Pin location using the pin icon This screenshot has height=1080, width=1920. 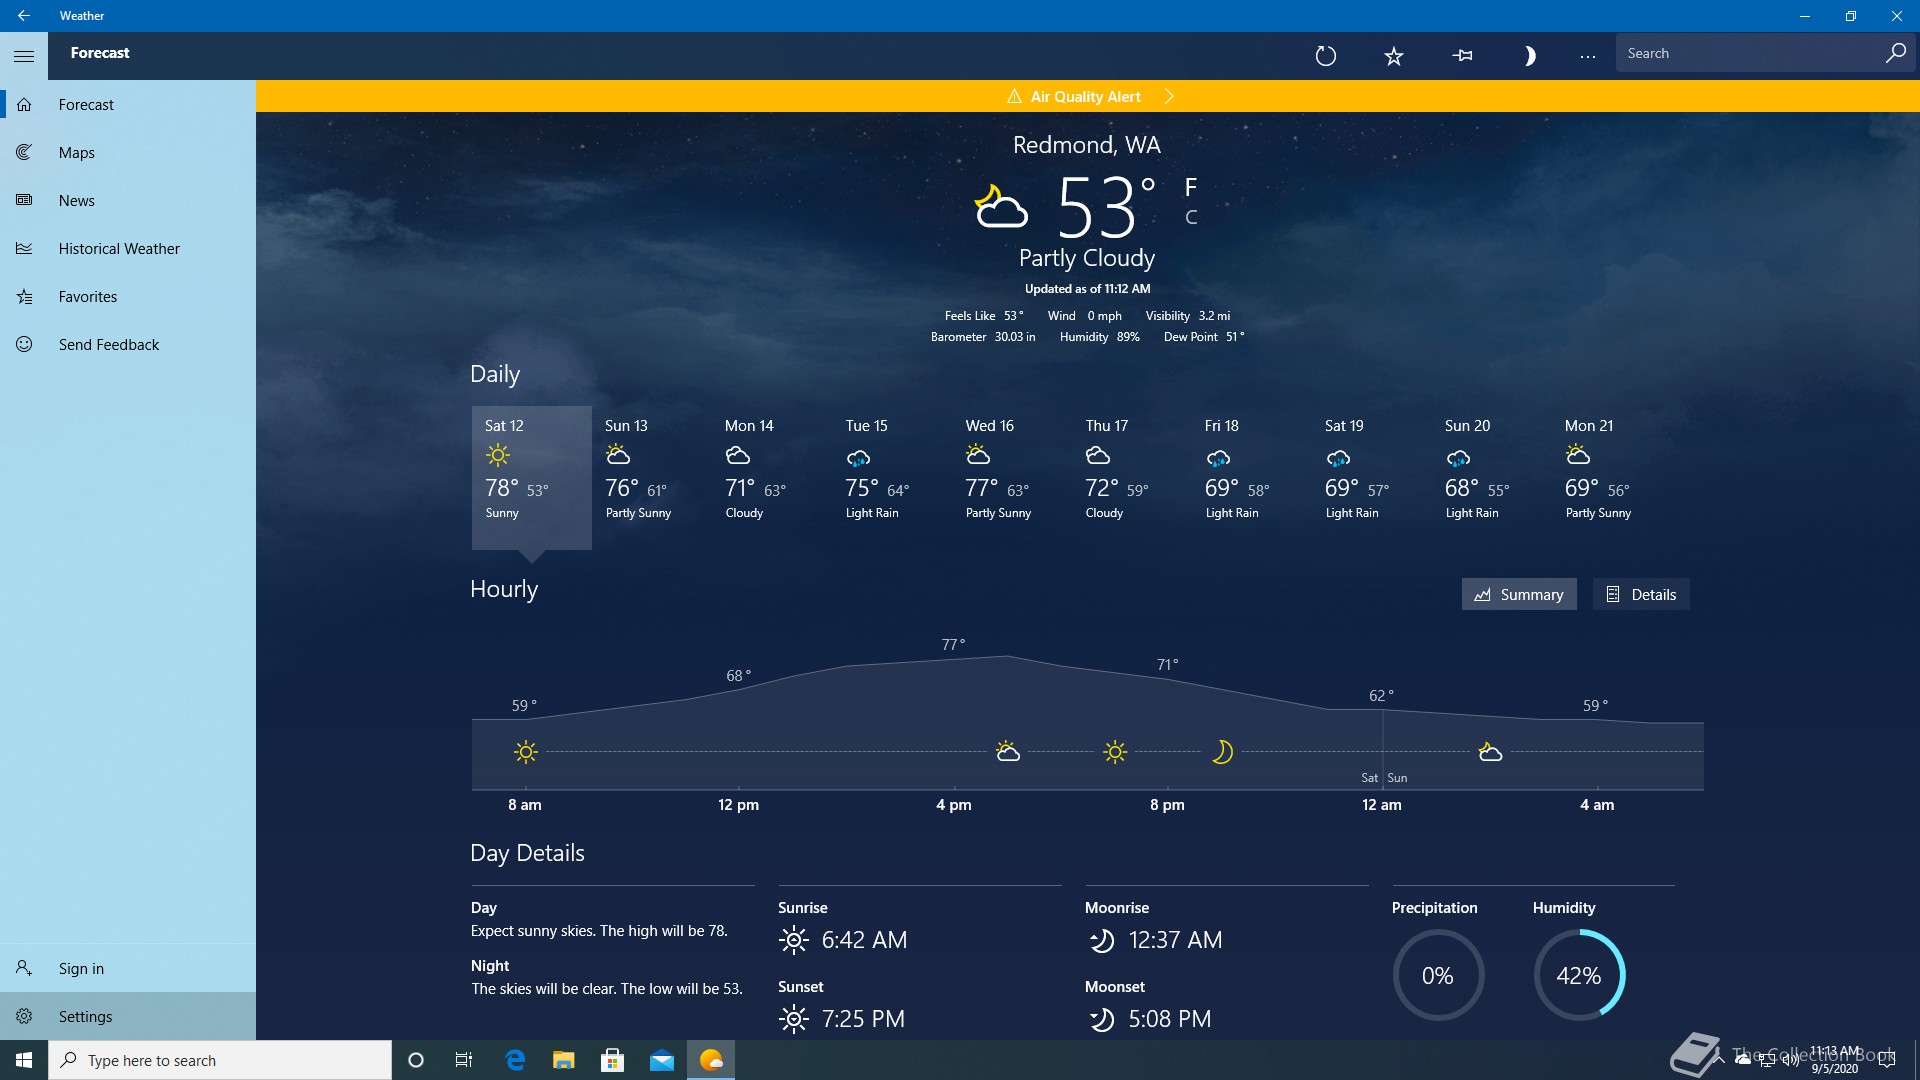click(x=1462, y=56)
